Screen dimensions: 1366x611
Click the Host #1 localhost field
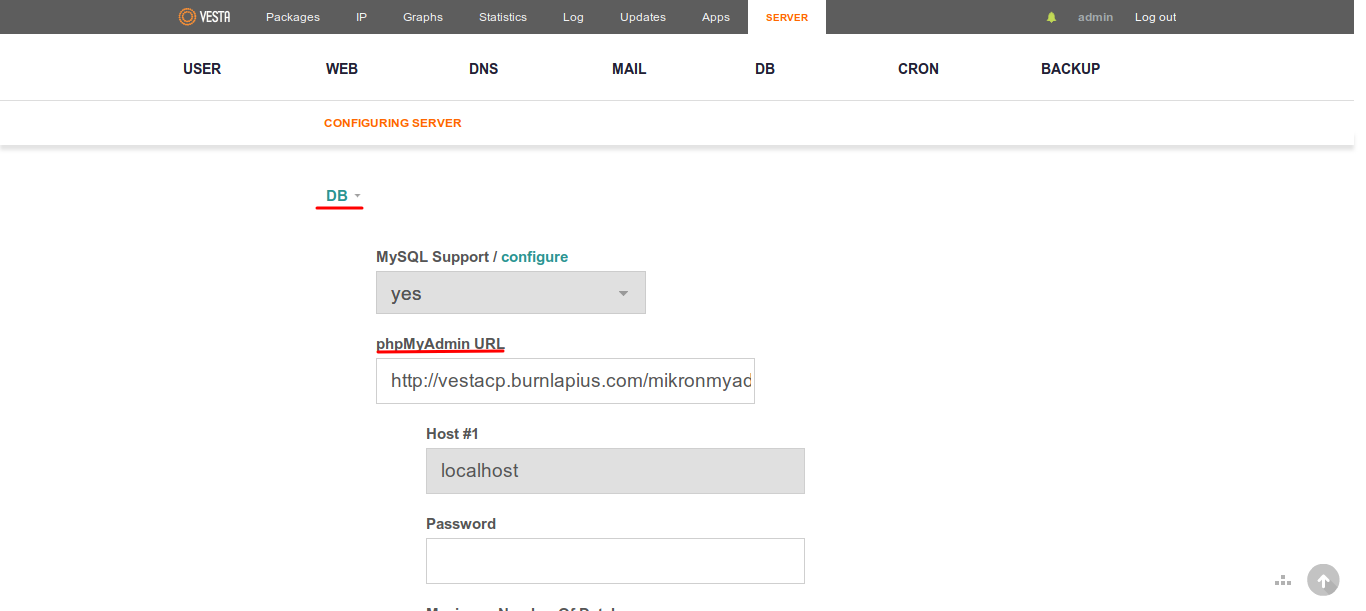pos(615,471)
